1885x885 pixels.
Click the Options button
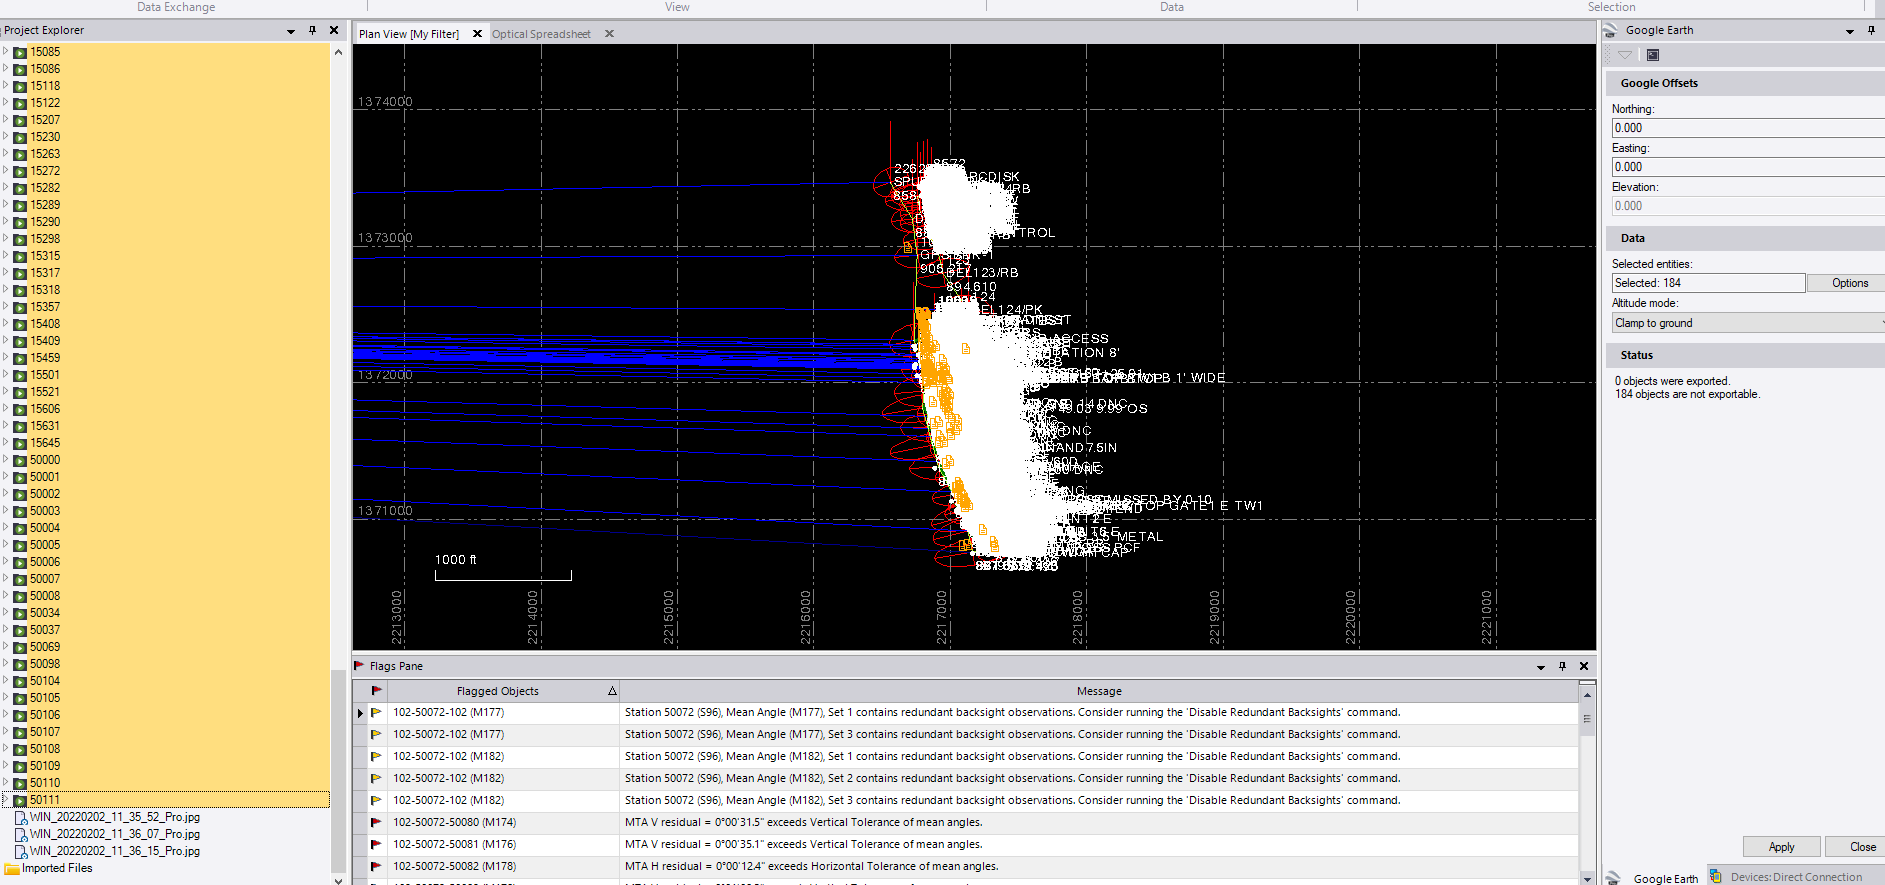tap(1849, 283)
